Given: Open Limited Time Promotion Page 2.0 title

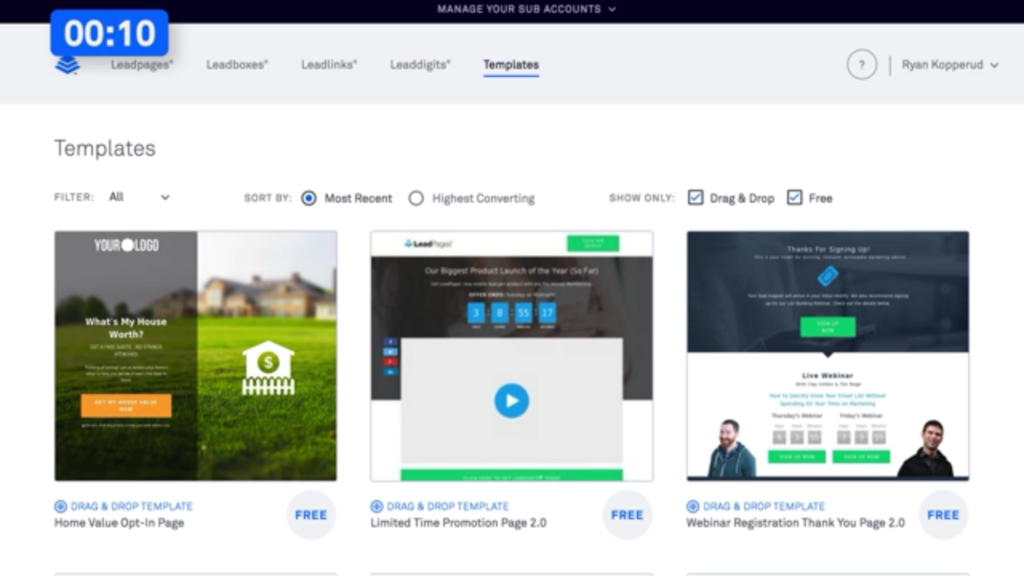Looking at the screenshot, I should [x=458, y=523].
